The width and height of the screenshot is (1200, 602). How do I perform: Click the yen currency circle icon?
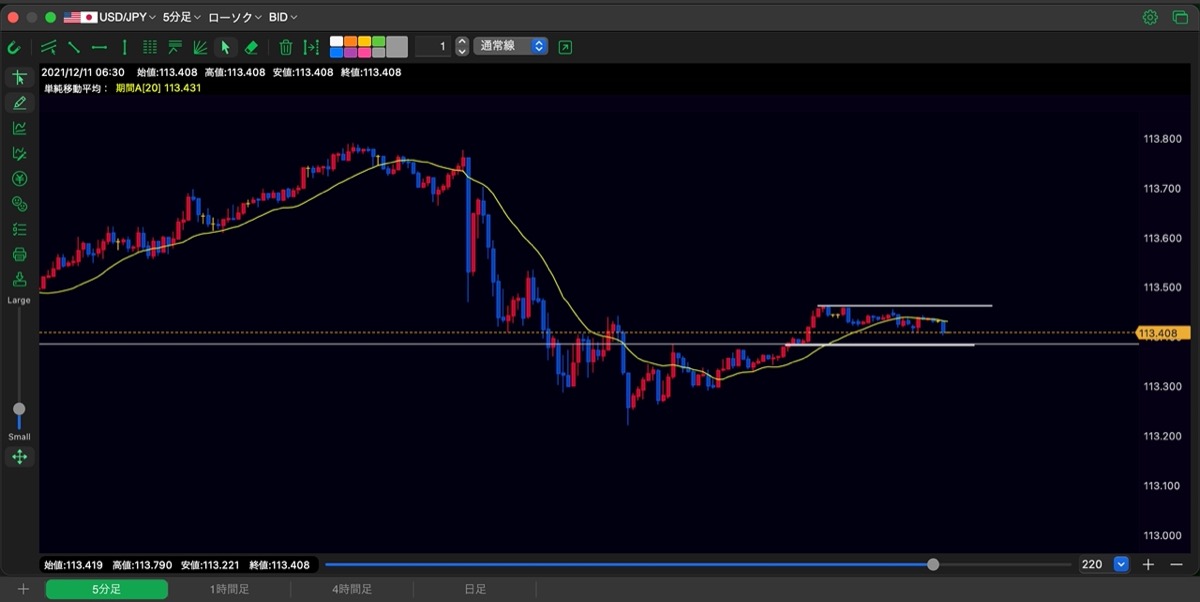19,179
